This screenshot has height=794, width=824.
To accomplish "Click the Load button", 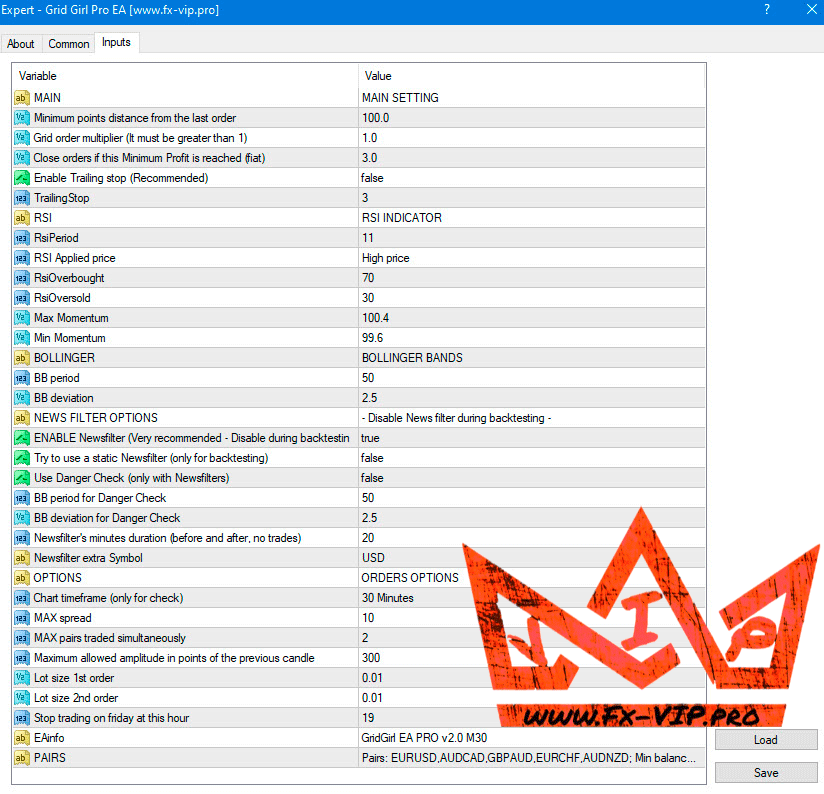I will click(766, 740).
